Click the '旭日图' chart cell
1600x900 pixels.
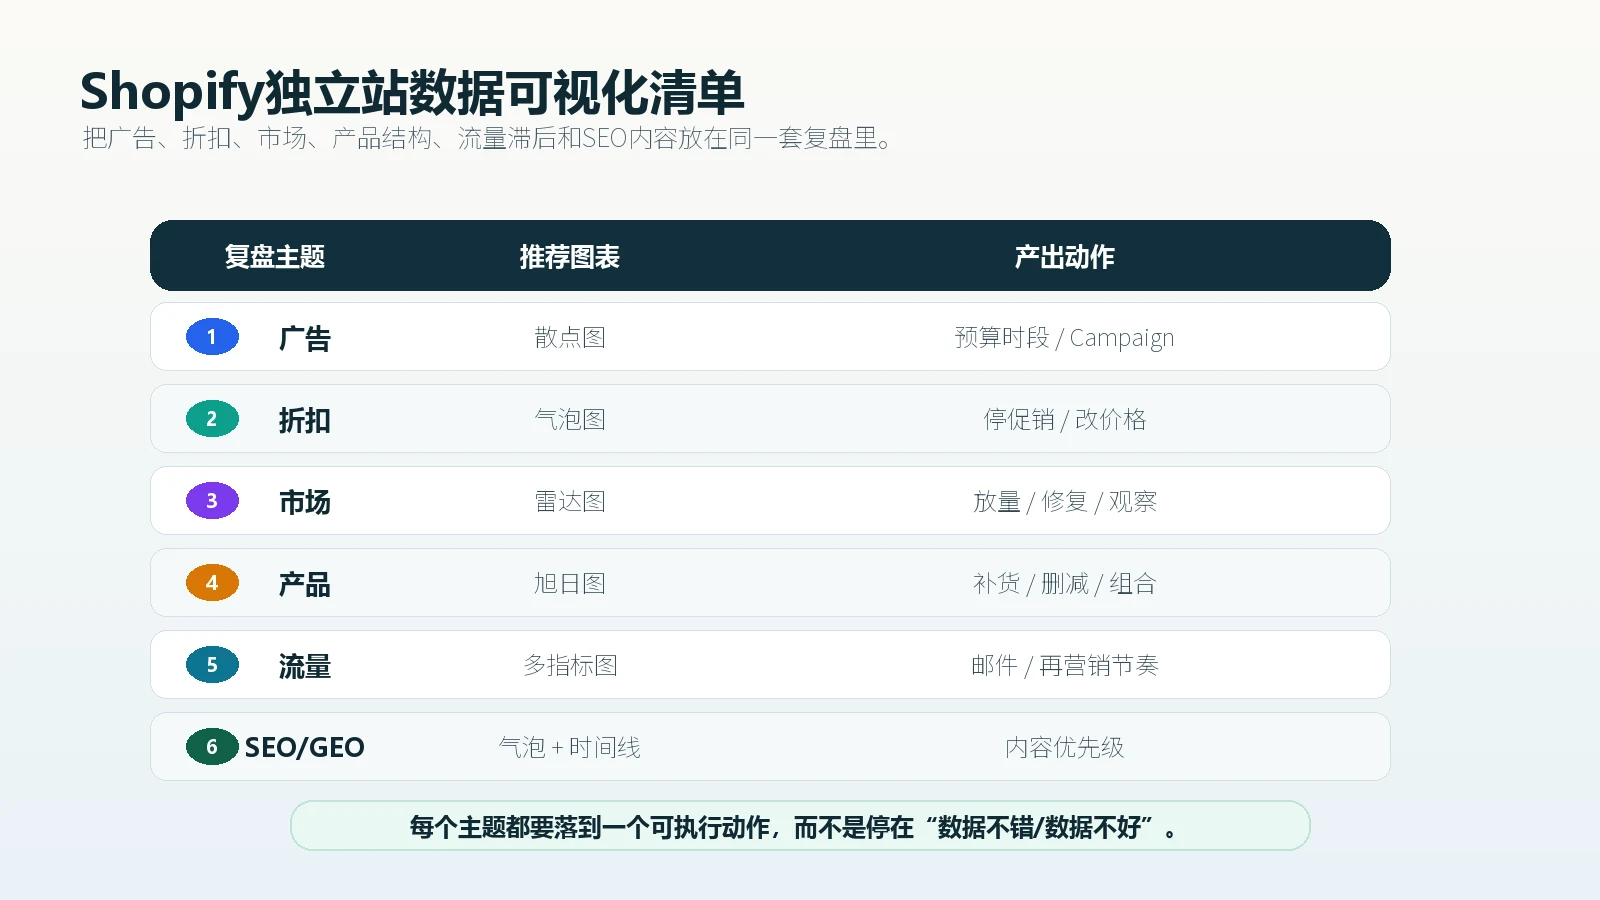pos(570,584)
